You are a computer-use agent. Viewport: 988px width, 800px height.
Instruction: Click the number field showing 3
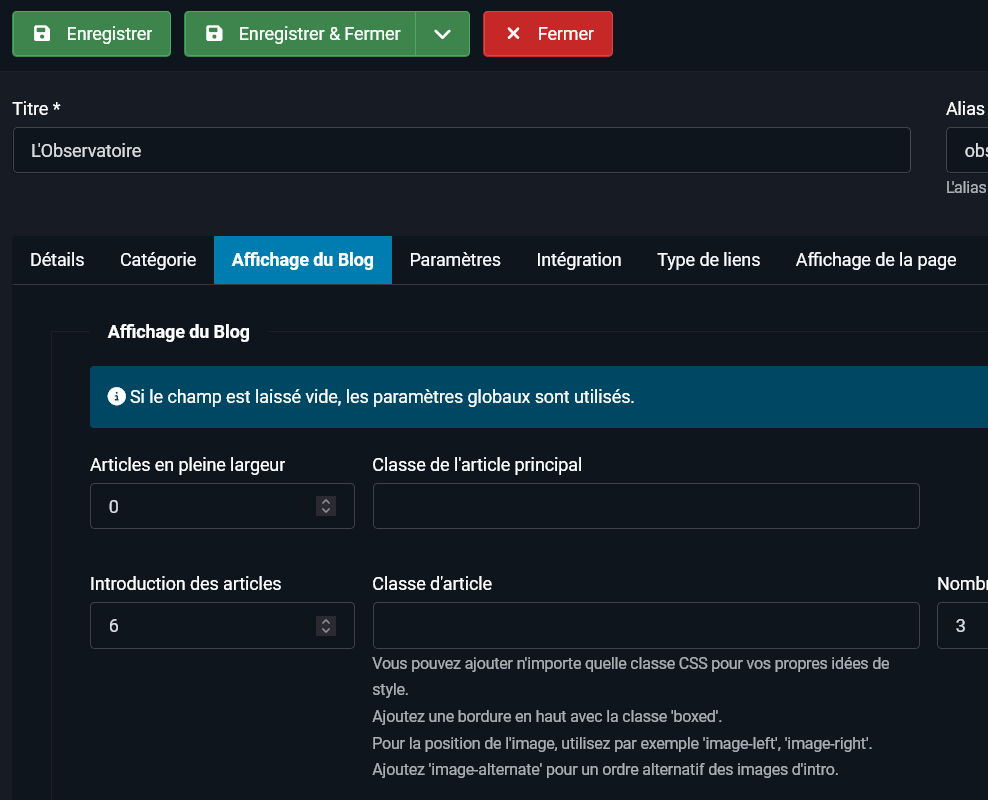tap(964, 625)
